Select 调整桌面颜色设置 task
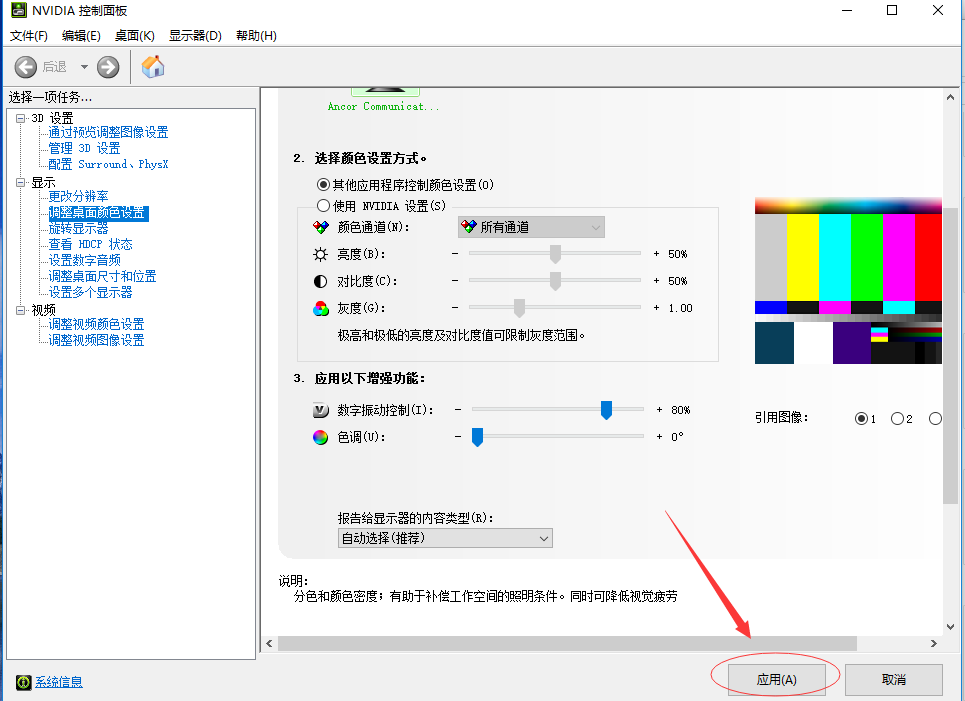This screenshot has height=701, width=965. [x=97, y=212]
